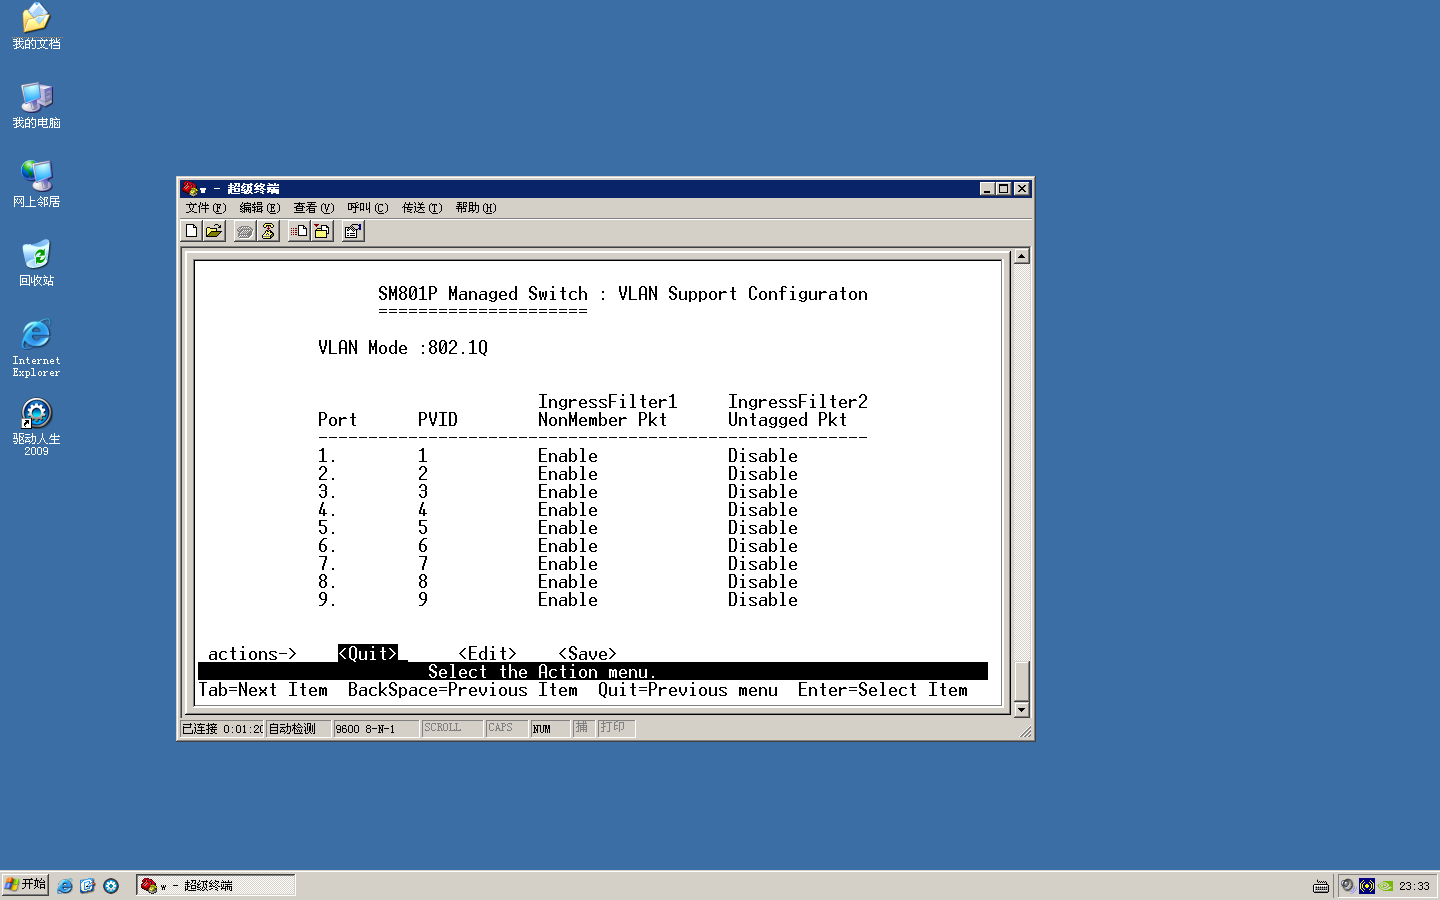This screenshot has width=1440, height=900.
Task: Click the Select the Action menu. banner
Action: (593, 672)
